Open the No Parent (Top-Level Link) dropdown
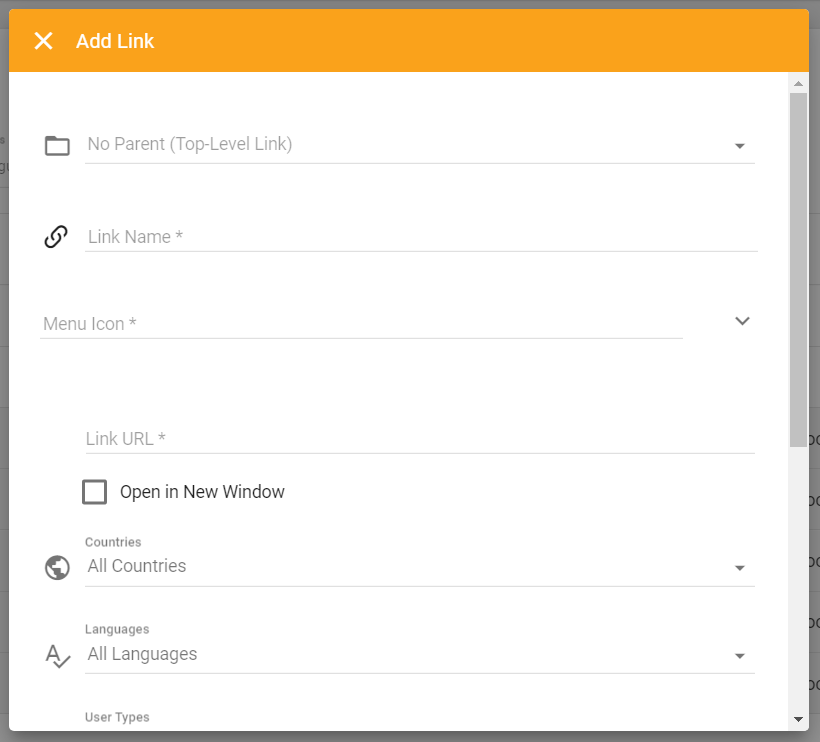820x742 pixels. point(400,145)
